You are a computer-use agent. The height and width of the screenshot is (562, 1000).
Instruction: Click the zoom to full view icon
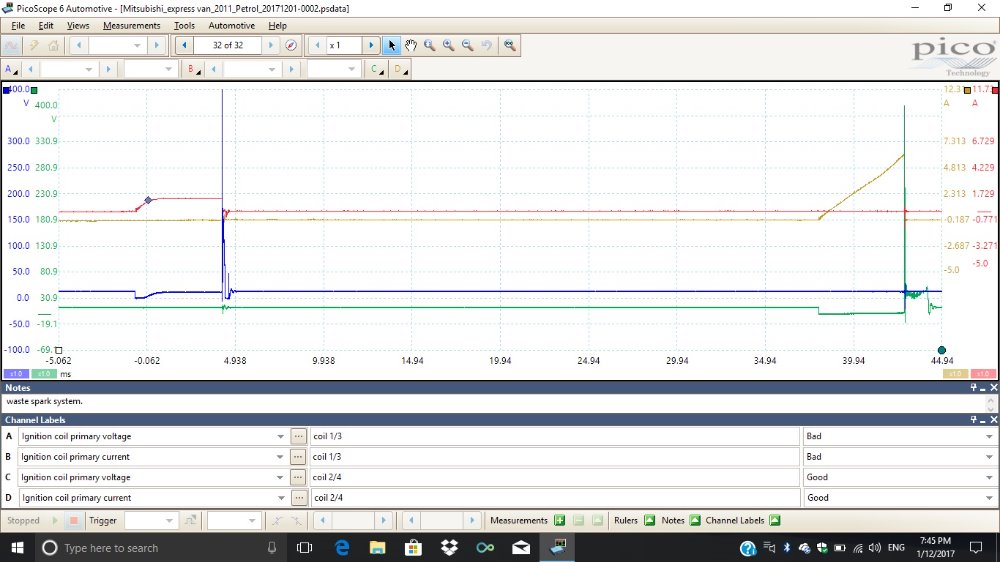click(x=510, y=46)
